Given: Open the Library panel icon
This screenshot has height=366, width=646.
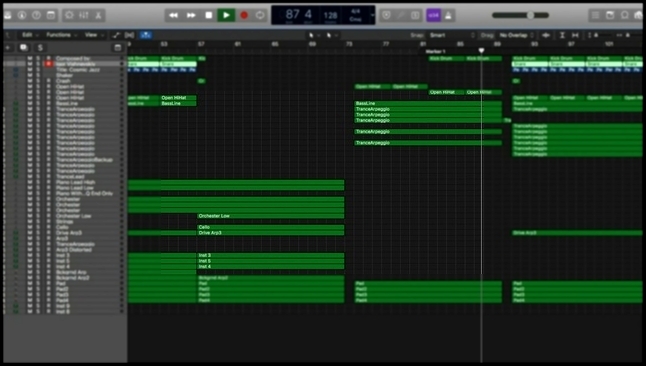Looking at the screenshot, I should 7,15.
